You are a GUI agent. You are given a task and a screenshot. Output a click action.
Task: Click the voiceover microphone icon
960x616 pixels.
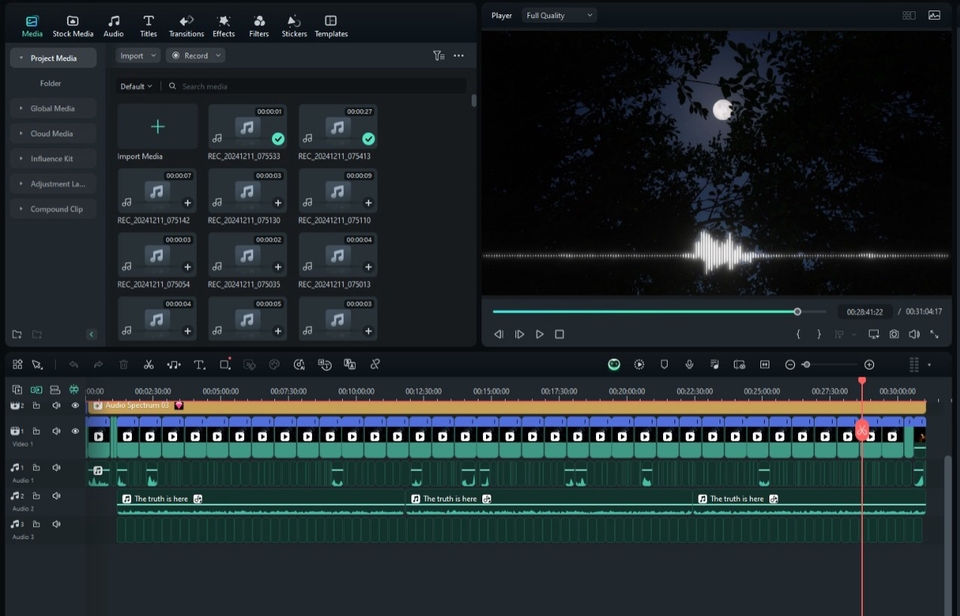point(689,365)
